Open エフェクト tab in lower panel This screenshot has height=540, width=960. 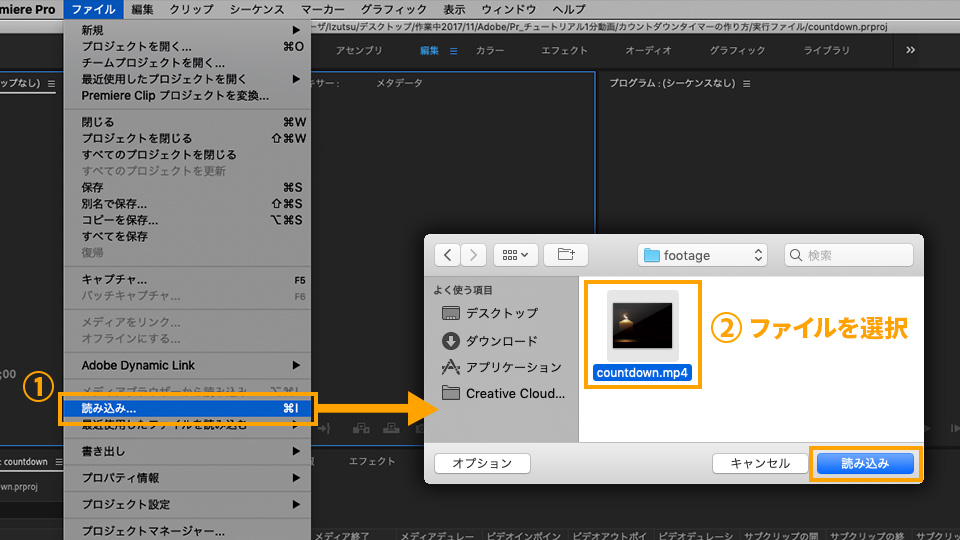coord(372,461)
